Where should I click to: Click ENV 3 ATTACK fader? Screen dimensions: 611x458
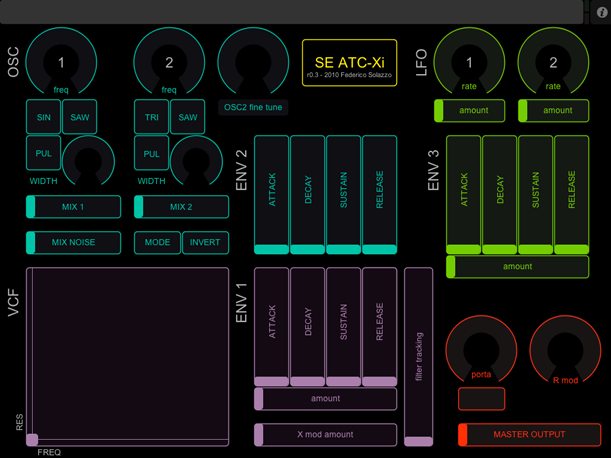click(x=463, y=195)
